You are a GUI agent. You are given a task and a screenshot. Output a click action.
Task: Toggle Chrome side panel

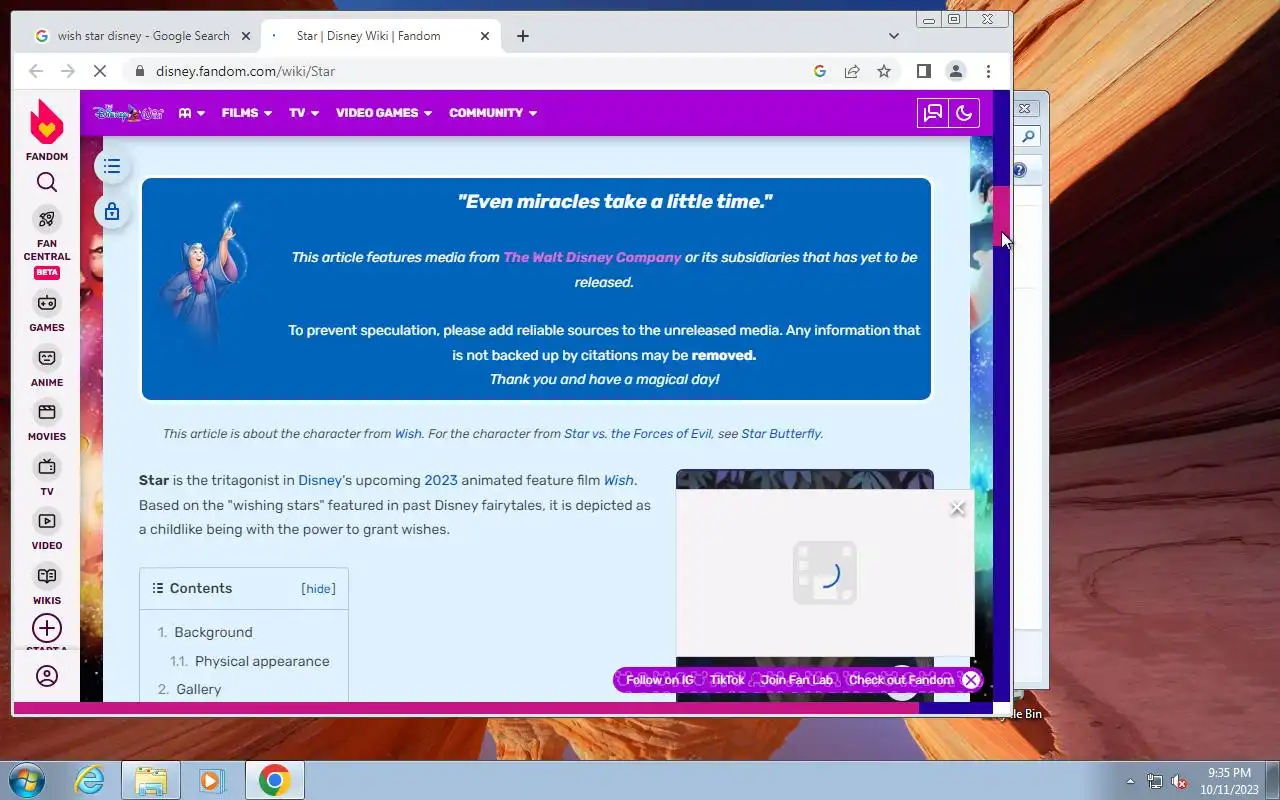924,71
